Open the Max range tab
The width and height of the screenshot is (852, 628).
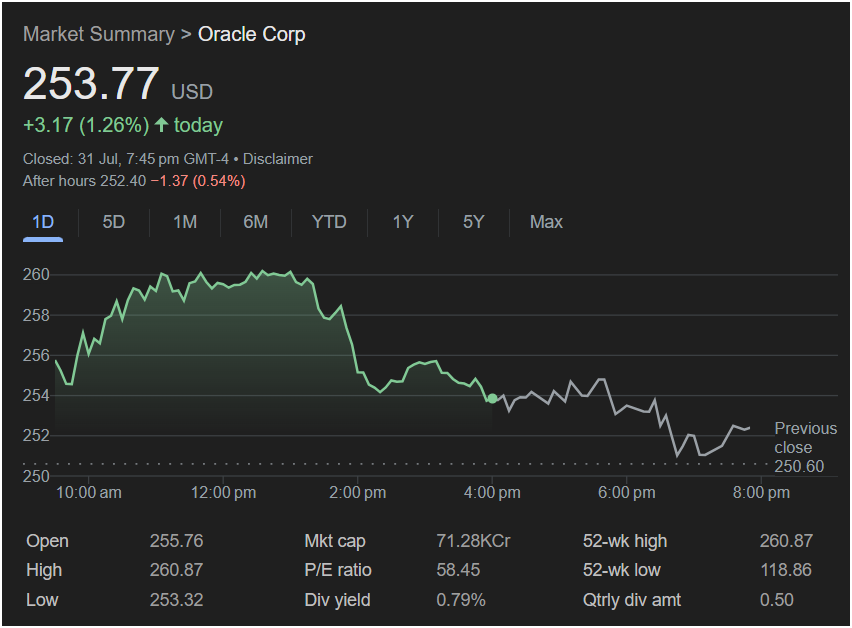(546, 222)
